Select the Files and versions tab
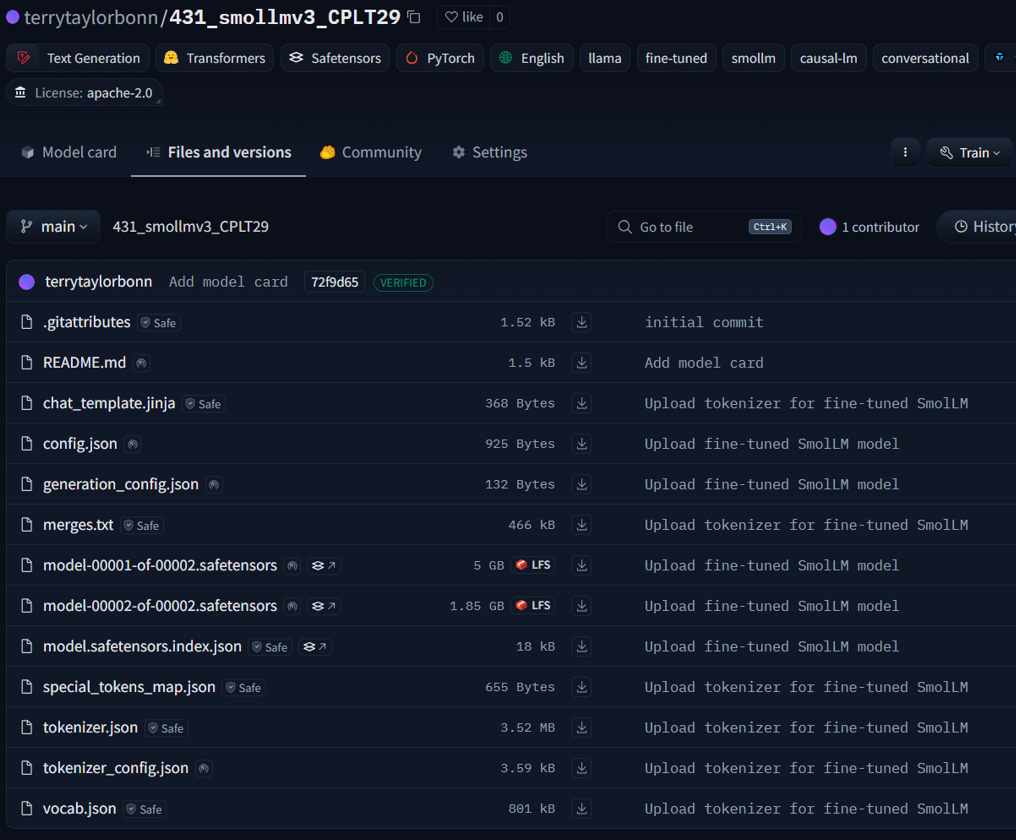Screen dimensions: 1016x840 (x=218, y=152)
